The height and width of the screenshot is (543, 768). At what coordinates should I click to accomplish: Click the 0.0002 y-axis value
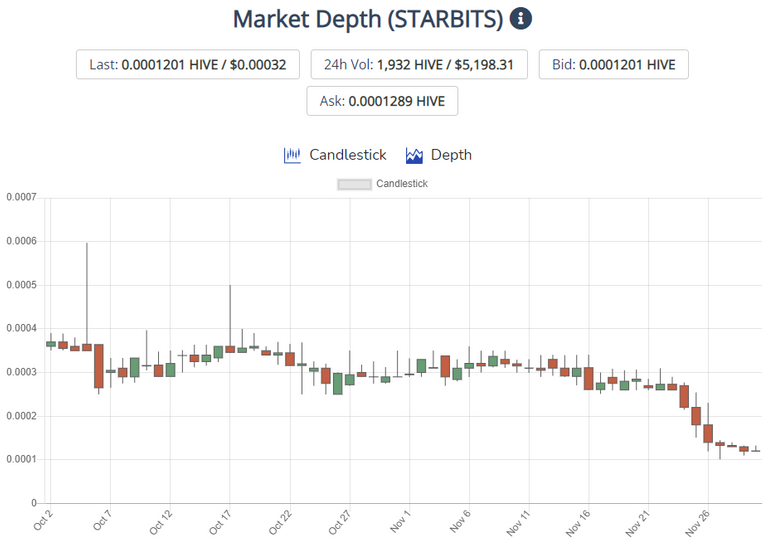pyautogui.click(x=21, y=416)
